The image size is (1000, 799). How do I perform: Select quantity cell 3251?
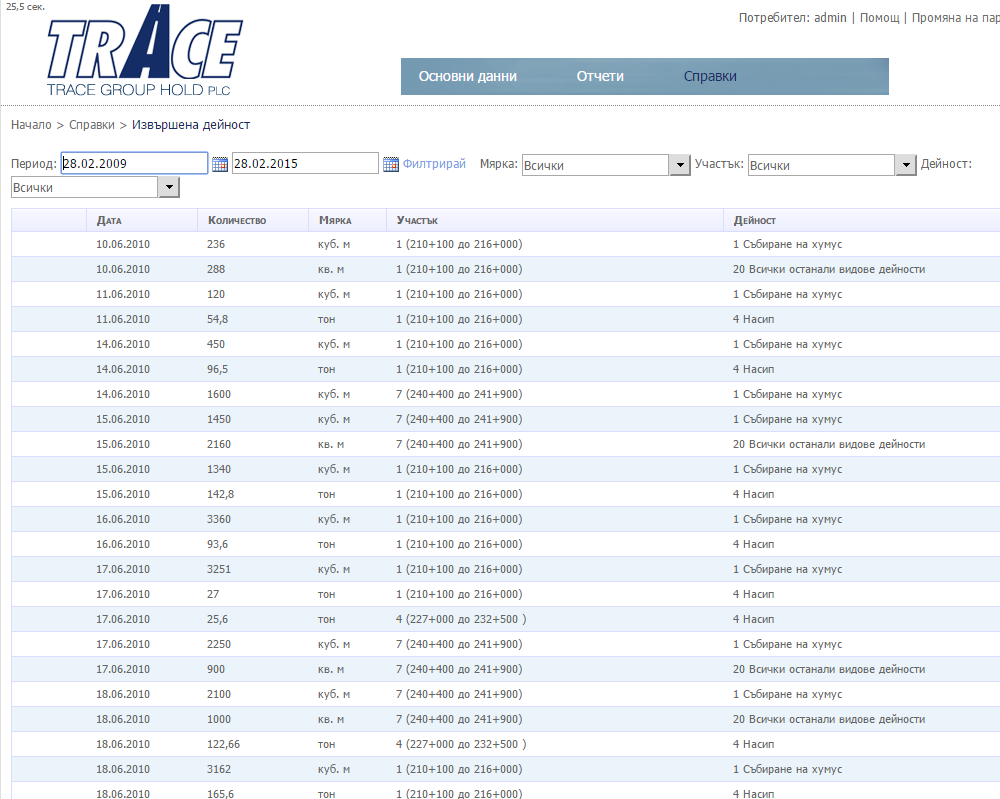[x=219, y=569]
